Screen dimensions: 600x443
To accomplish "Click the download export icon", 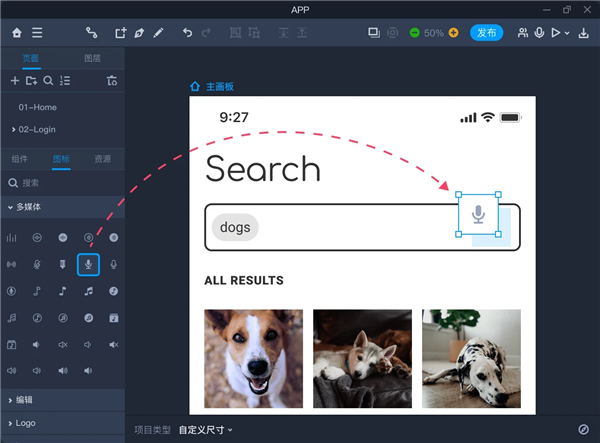I will [x=584, y=33].
